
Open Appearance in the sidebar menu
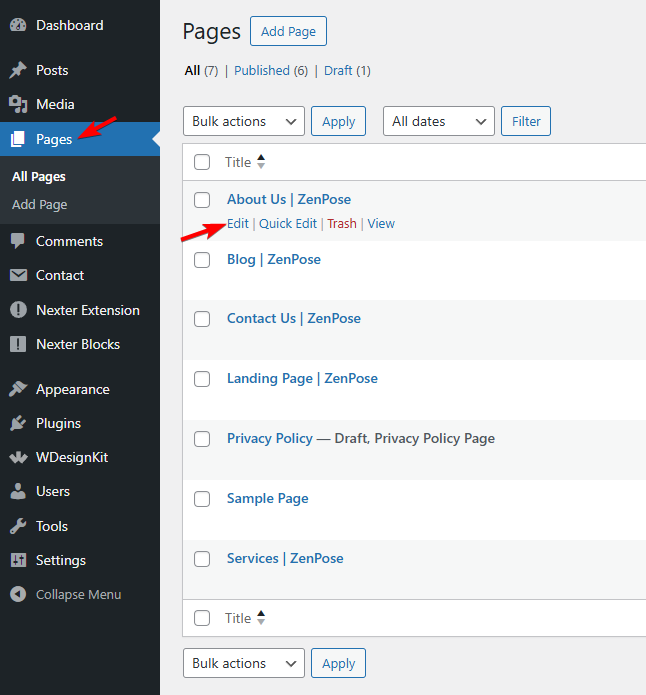73,389
